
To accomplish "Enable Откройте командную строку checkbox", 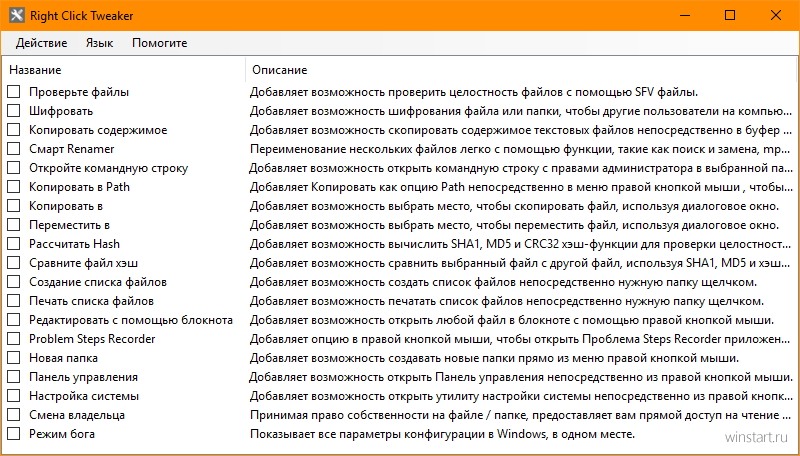I will click(14, 168).
